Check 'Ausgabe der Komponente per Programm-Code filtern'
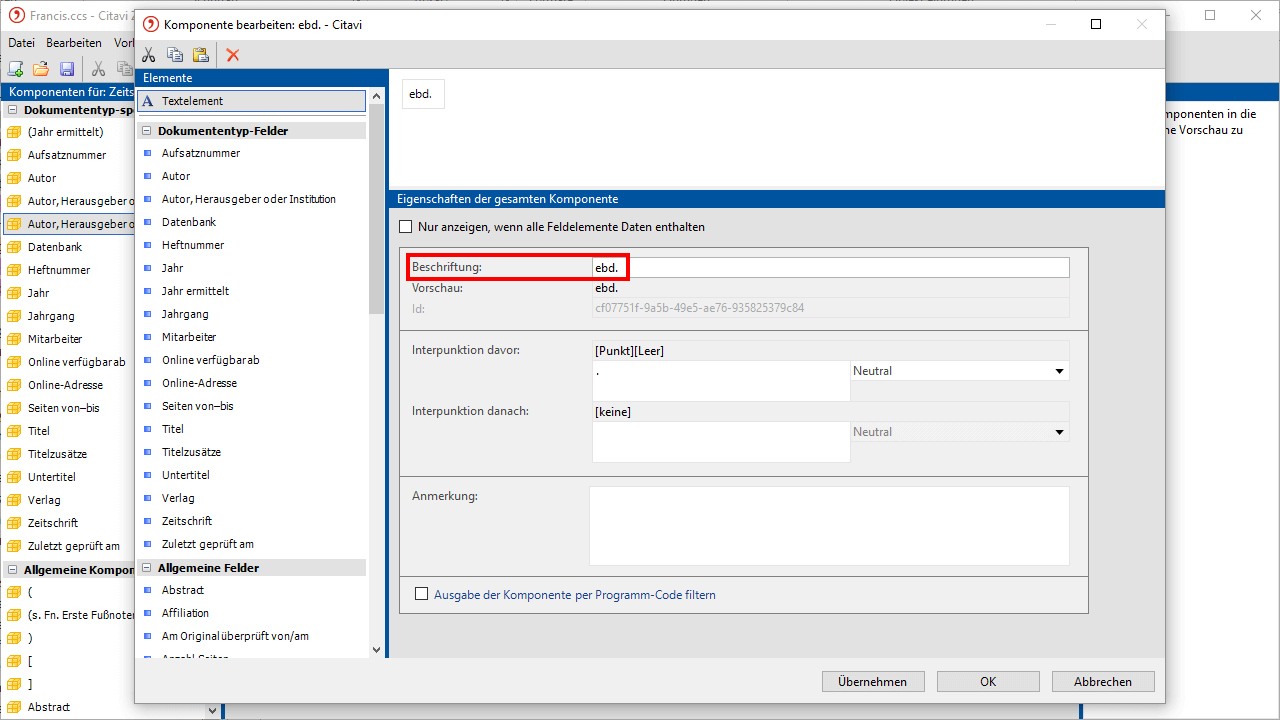Viewport: 1280px width, 720px height. (421, 595)
